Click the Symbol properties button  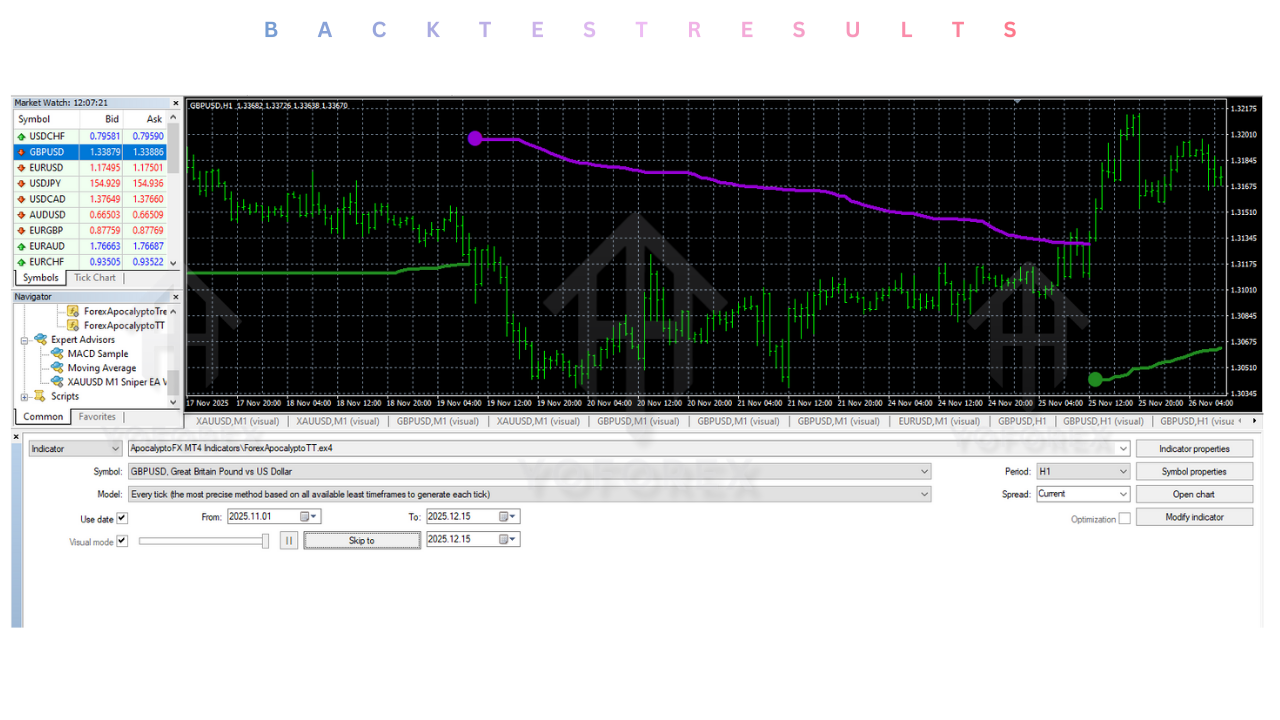pyautogui.click(x=1194, y=470)
